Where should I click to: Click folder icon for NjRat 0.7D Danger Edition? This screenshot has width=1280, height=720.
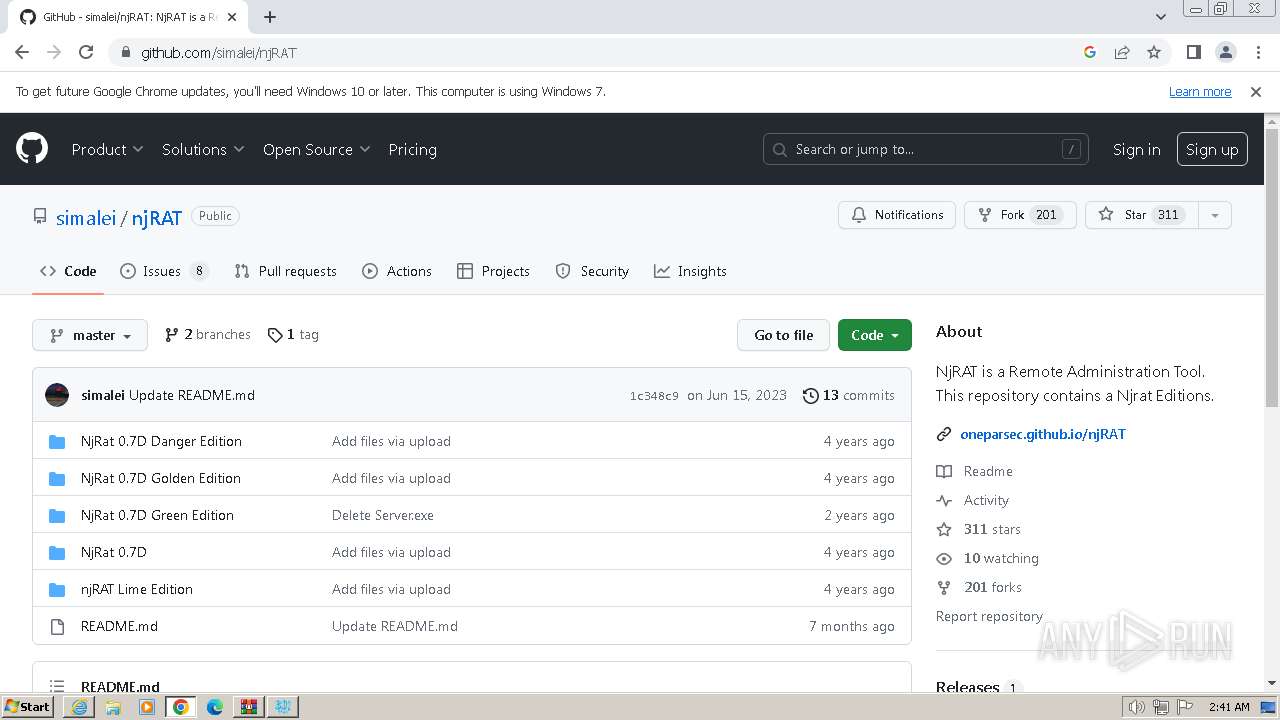pyautogui.click(x=57, y=441)
